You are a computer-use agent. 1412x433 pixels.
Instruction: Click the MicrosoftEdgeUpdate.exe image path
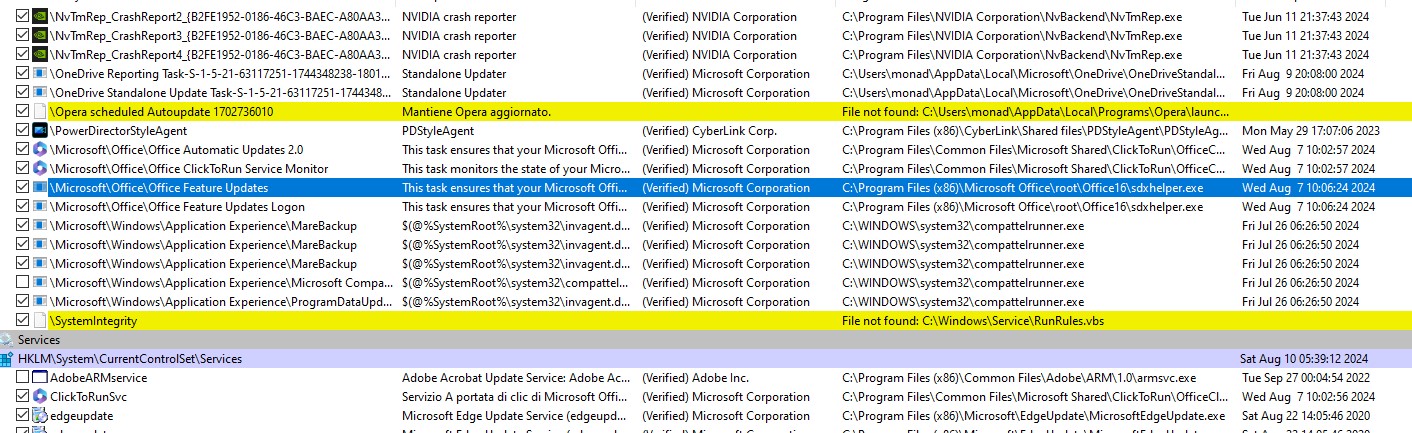tap(1034, 416)
